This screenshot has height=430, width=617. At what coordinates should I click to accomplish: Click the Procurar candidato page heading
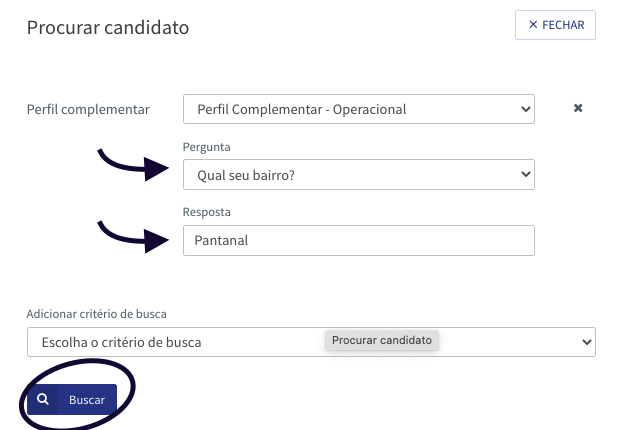pyautogui.click(x=108, y=28)
